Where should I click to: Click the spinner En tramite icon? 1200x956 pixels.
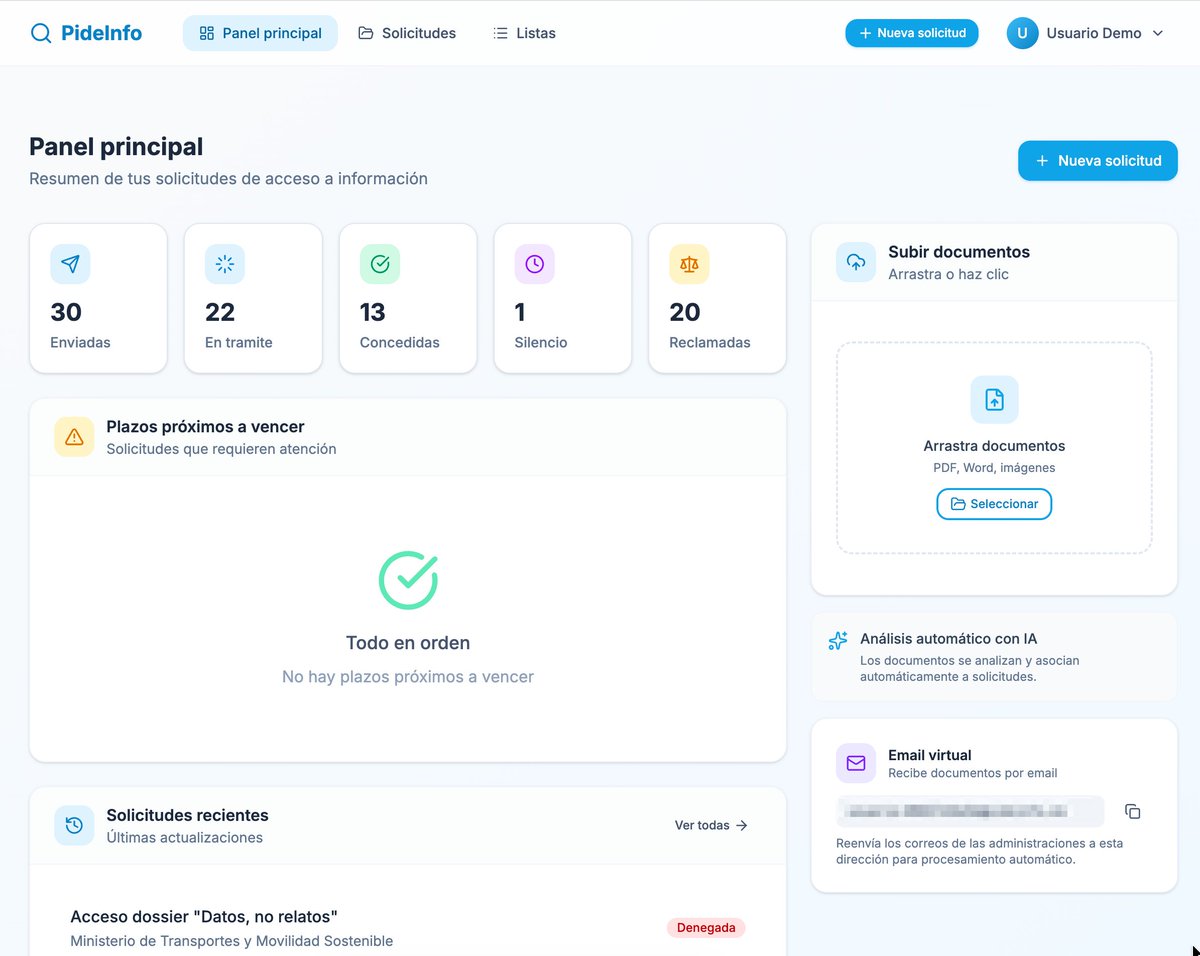click(225, 264)
